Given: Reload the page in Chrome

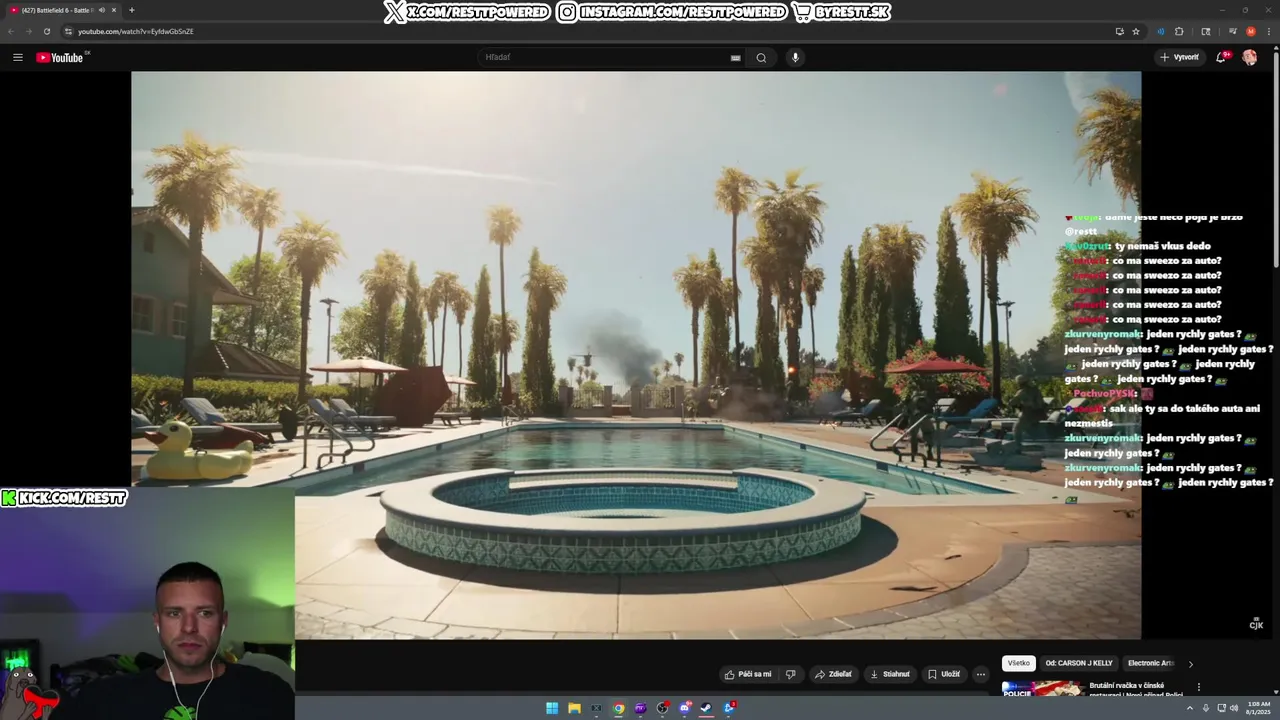Looking at the screenshot, I should click(46, 31).
